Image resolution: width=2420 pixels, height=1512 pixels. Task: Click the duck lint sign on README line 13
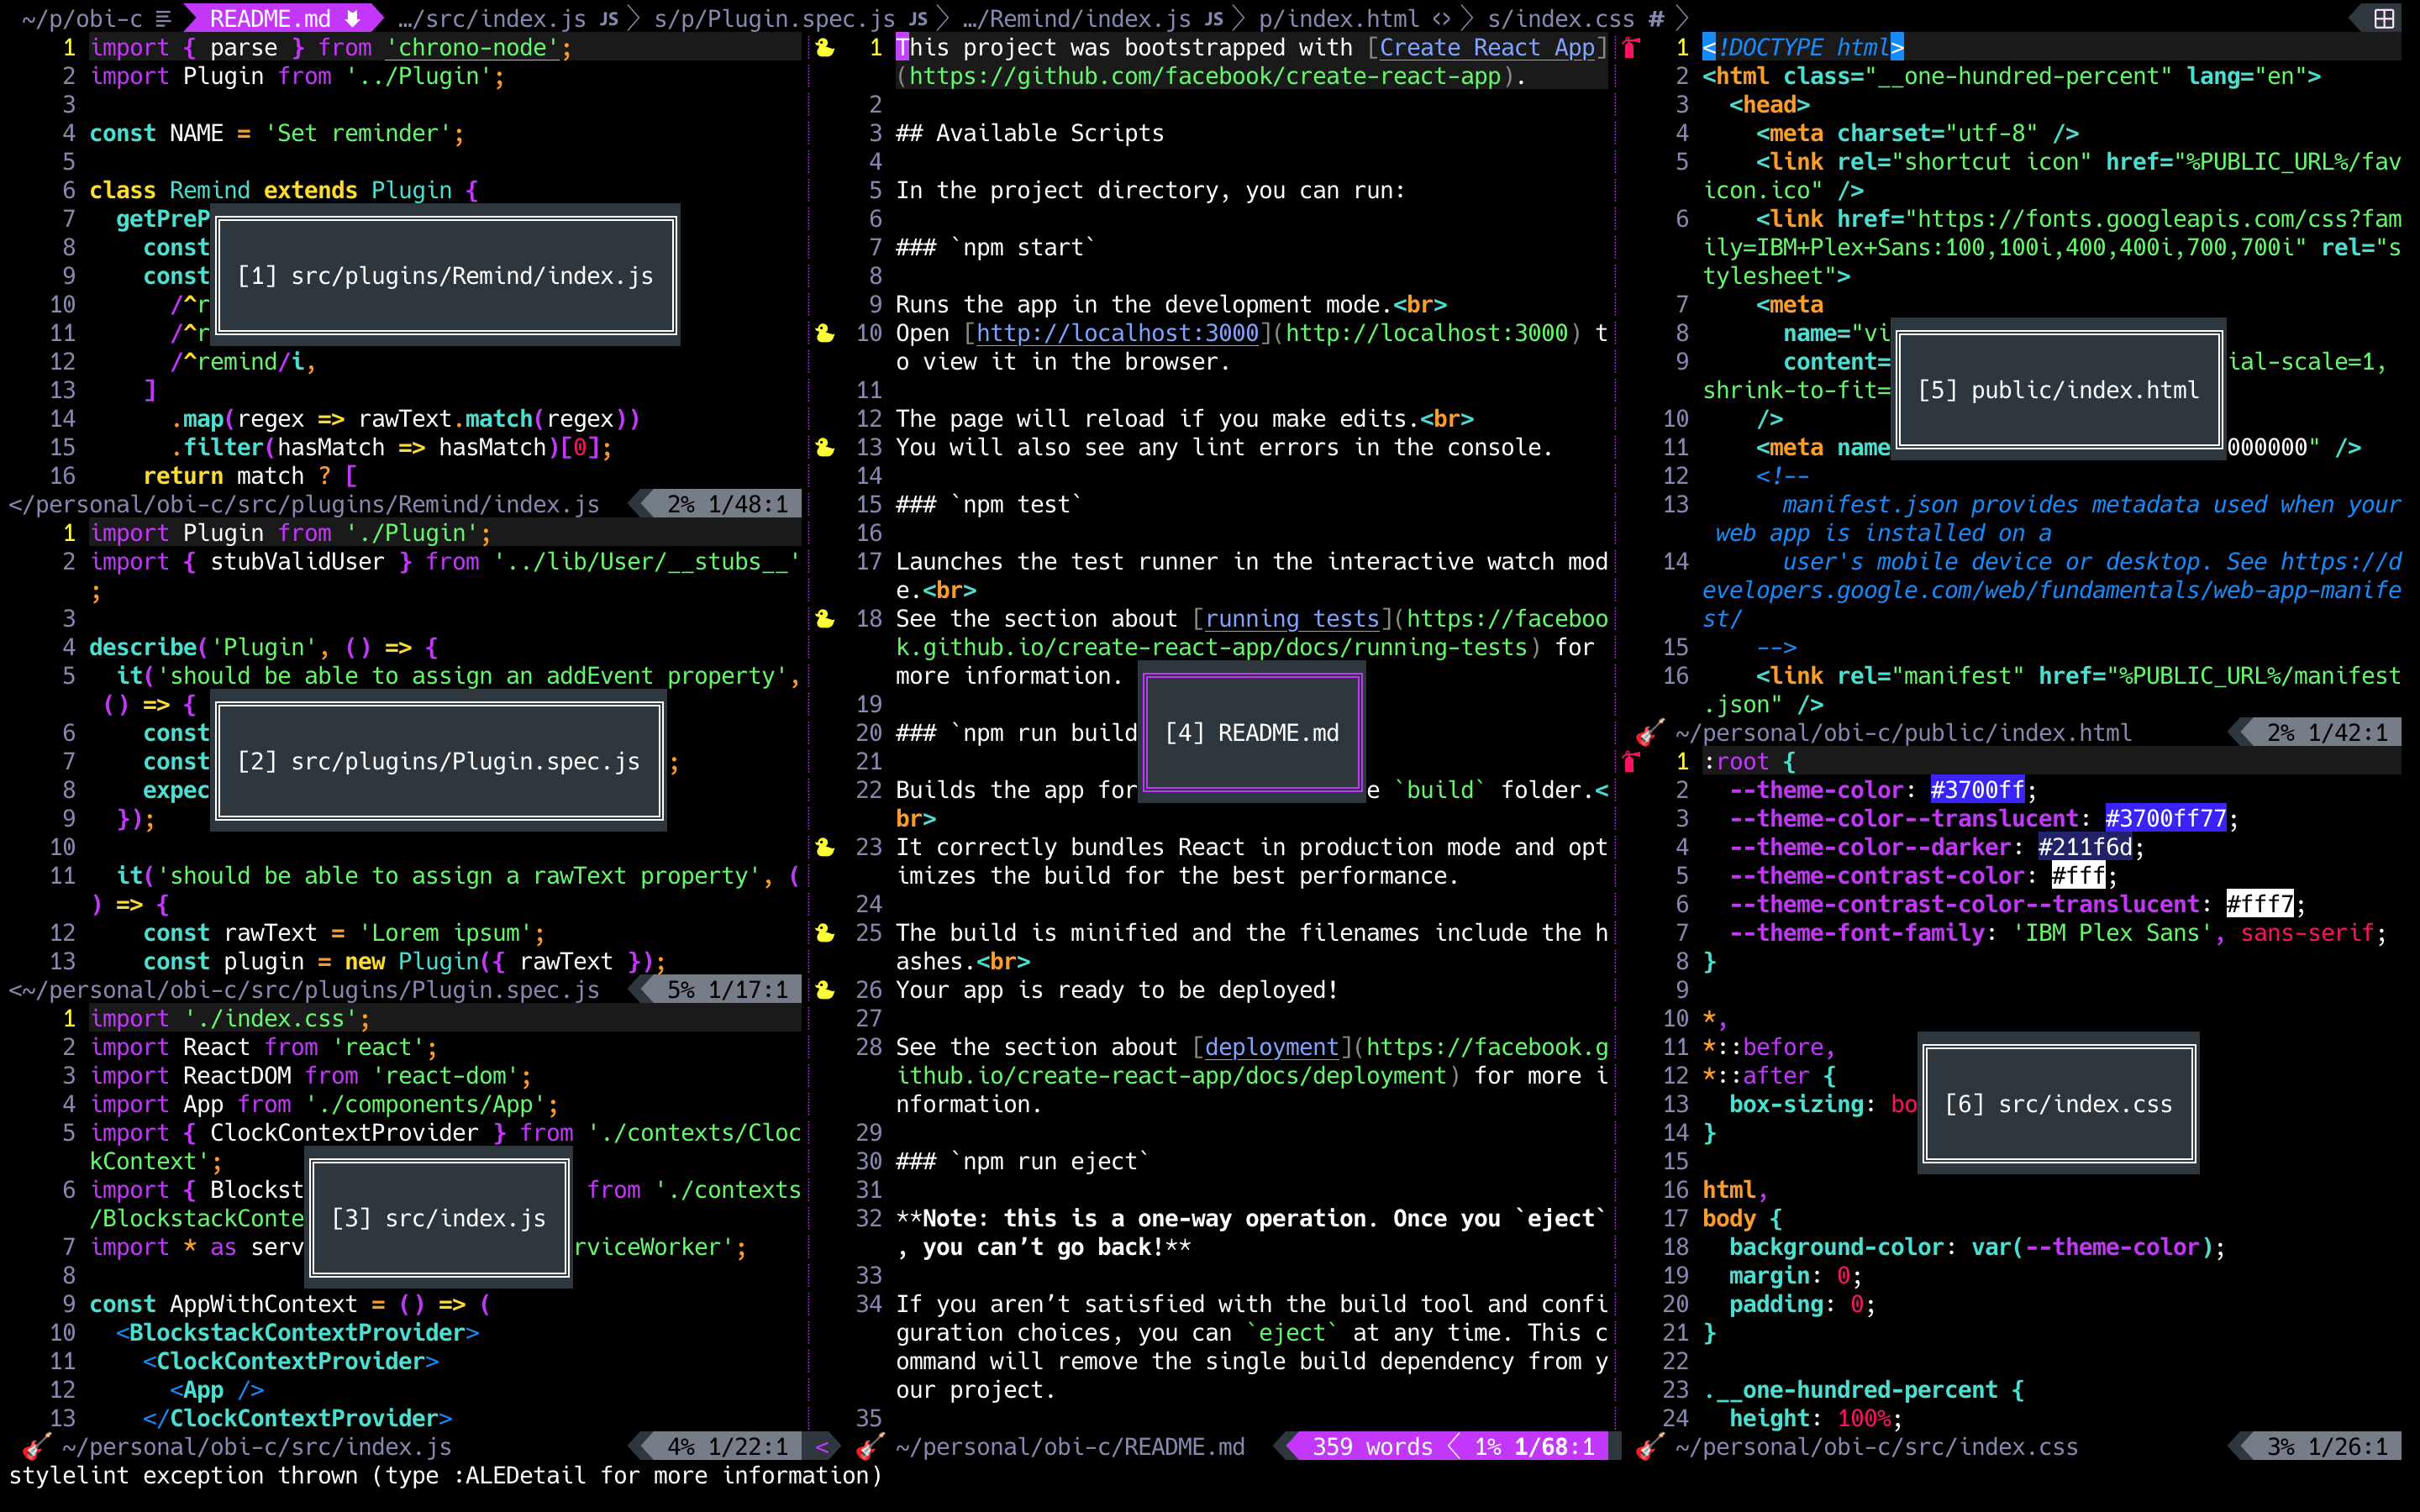point(825,447)
